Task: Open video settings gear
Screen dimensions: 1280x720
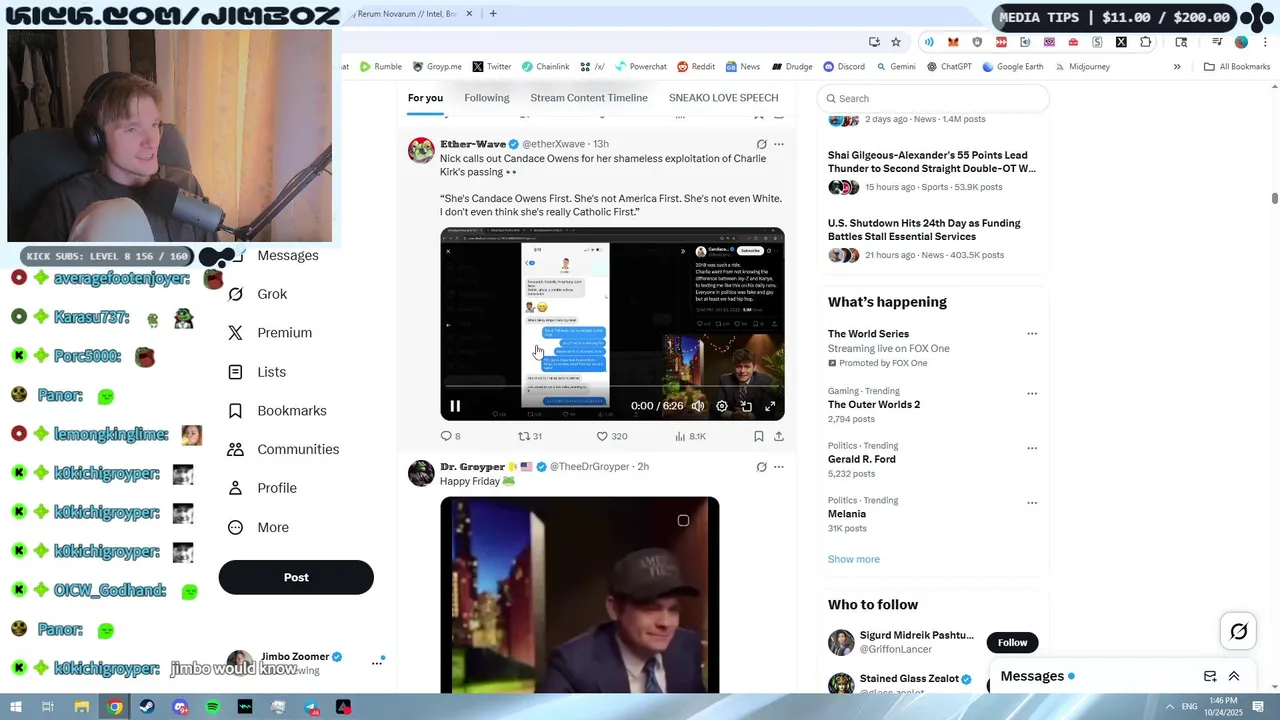Action: (722, 406)
